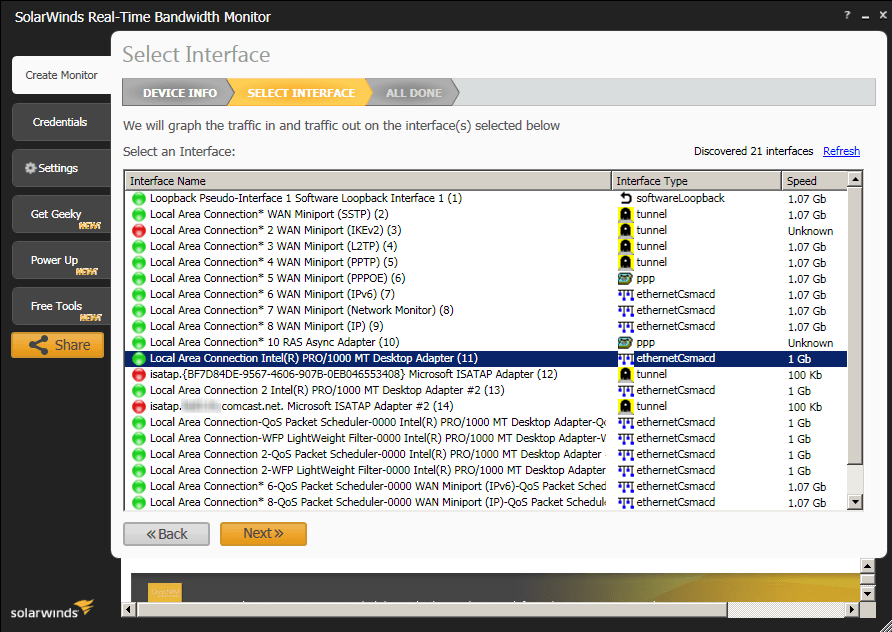
Task: Click the ppp icon in the PPPOE row
Action: [626, 278]
